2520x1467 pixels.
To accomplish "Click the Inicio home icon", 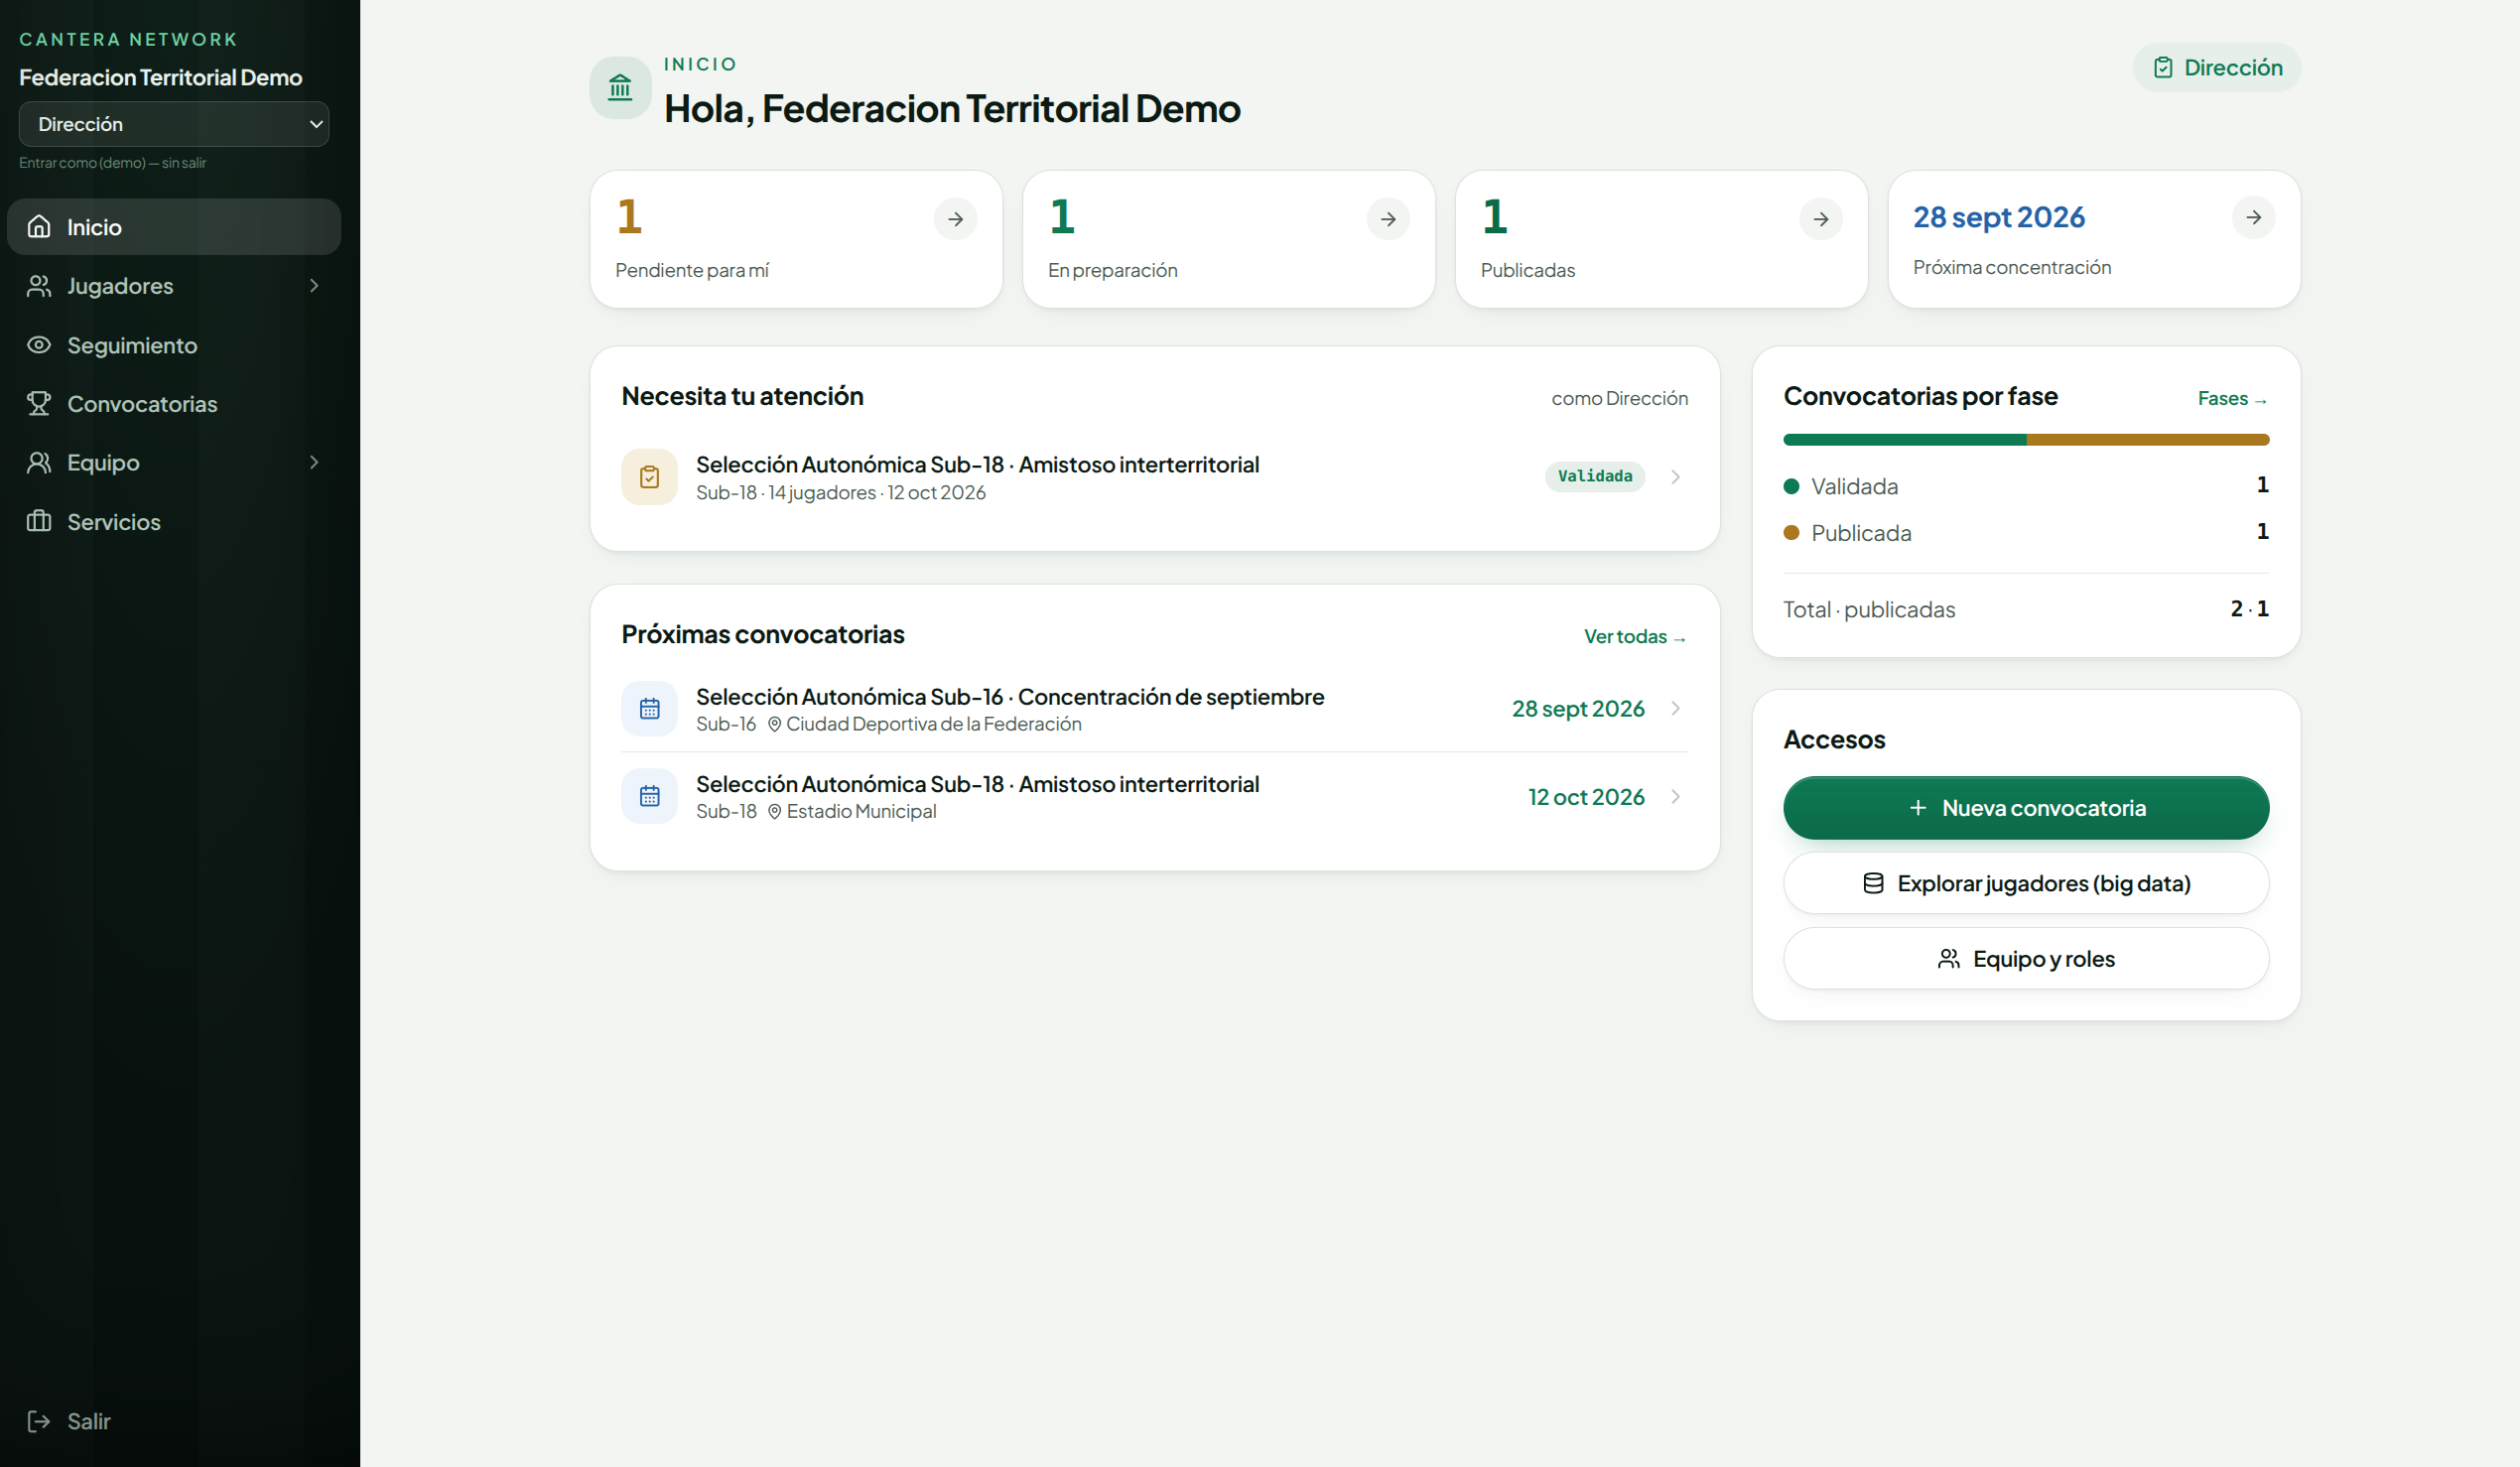I will click(x=39, y=227).
